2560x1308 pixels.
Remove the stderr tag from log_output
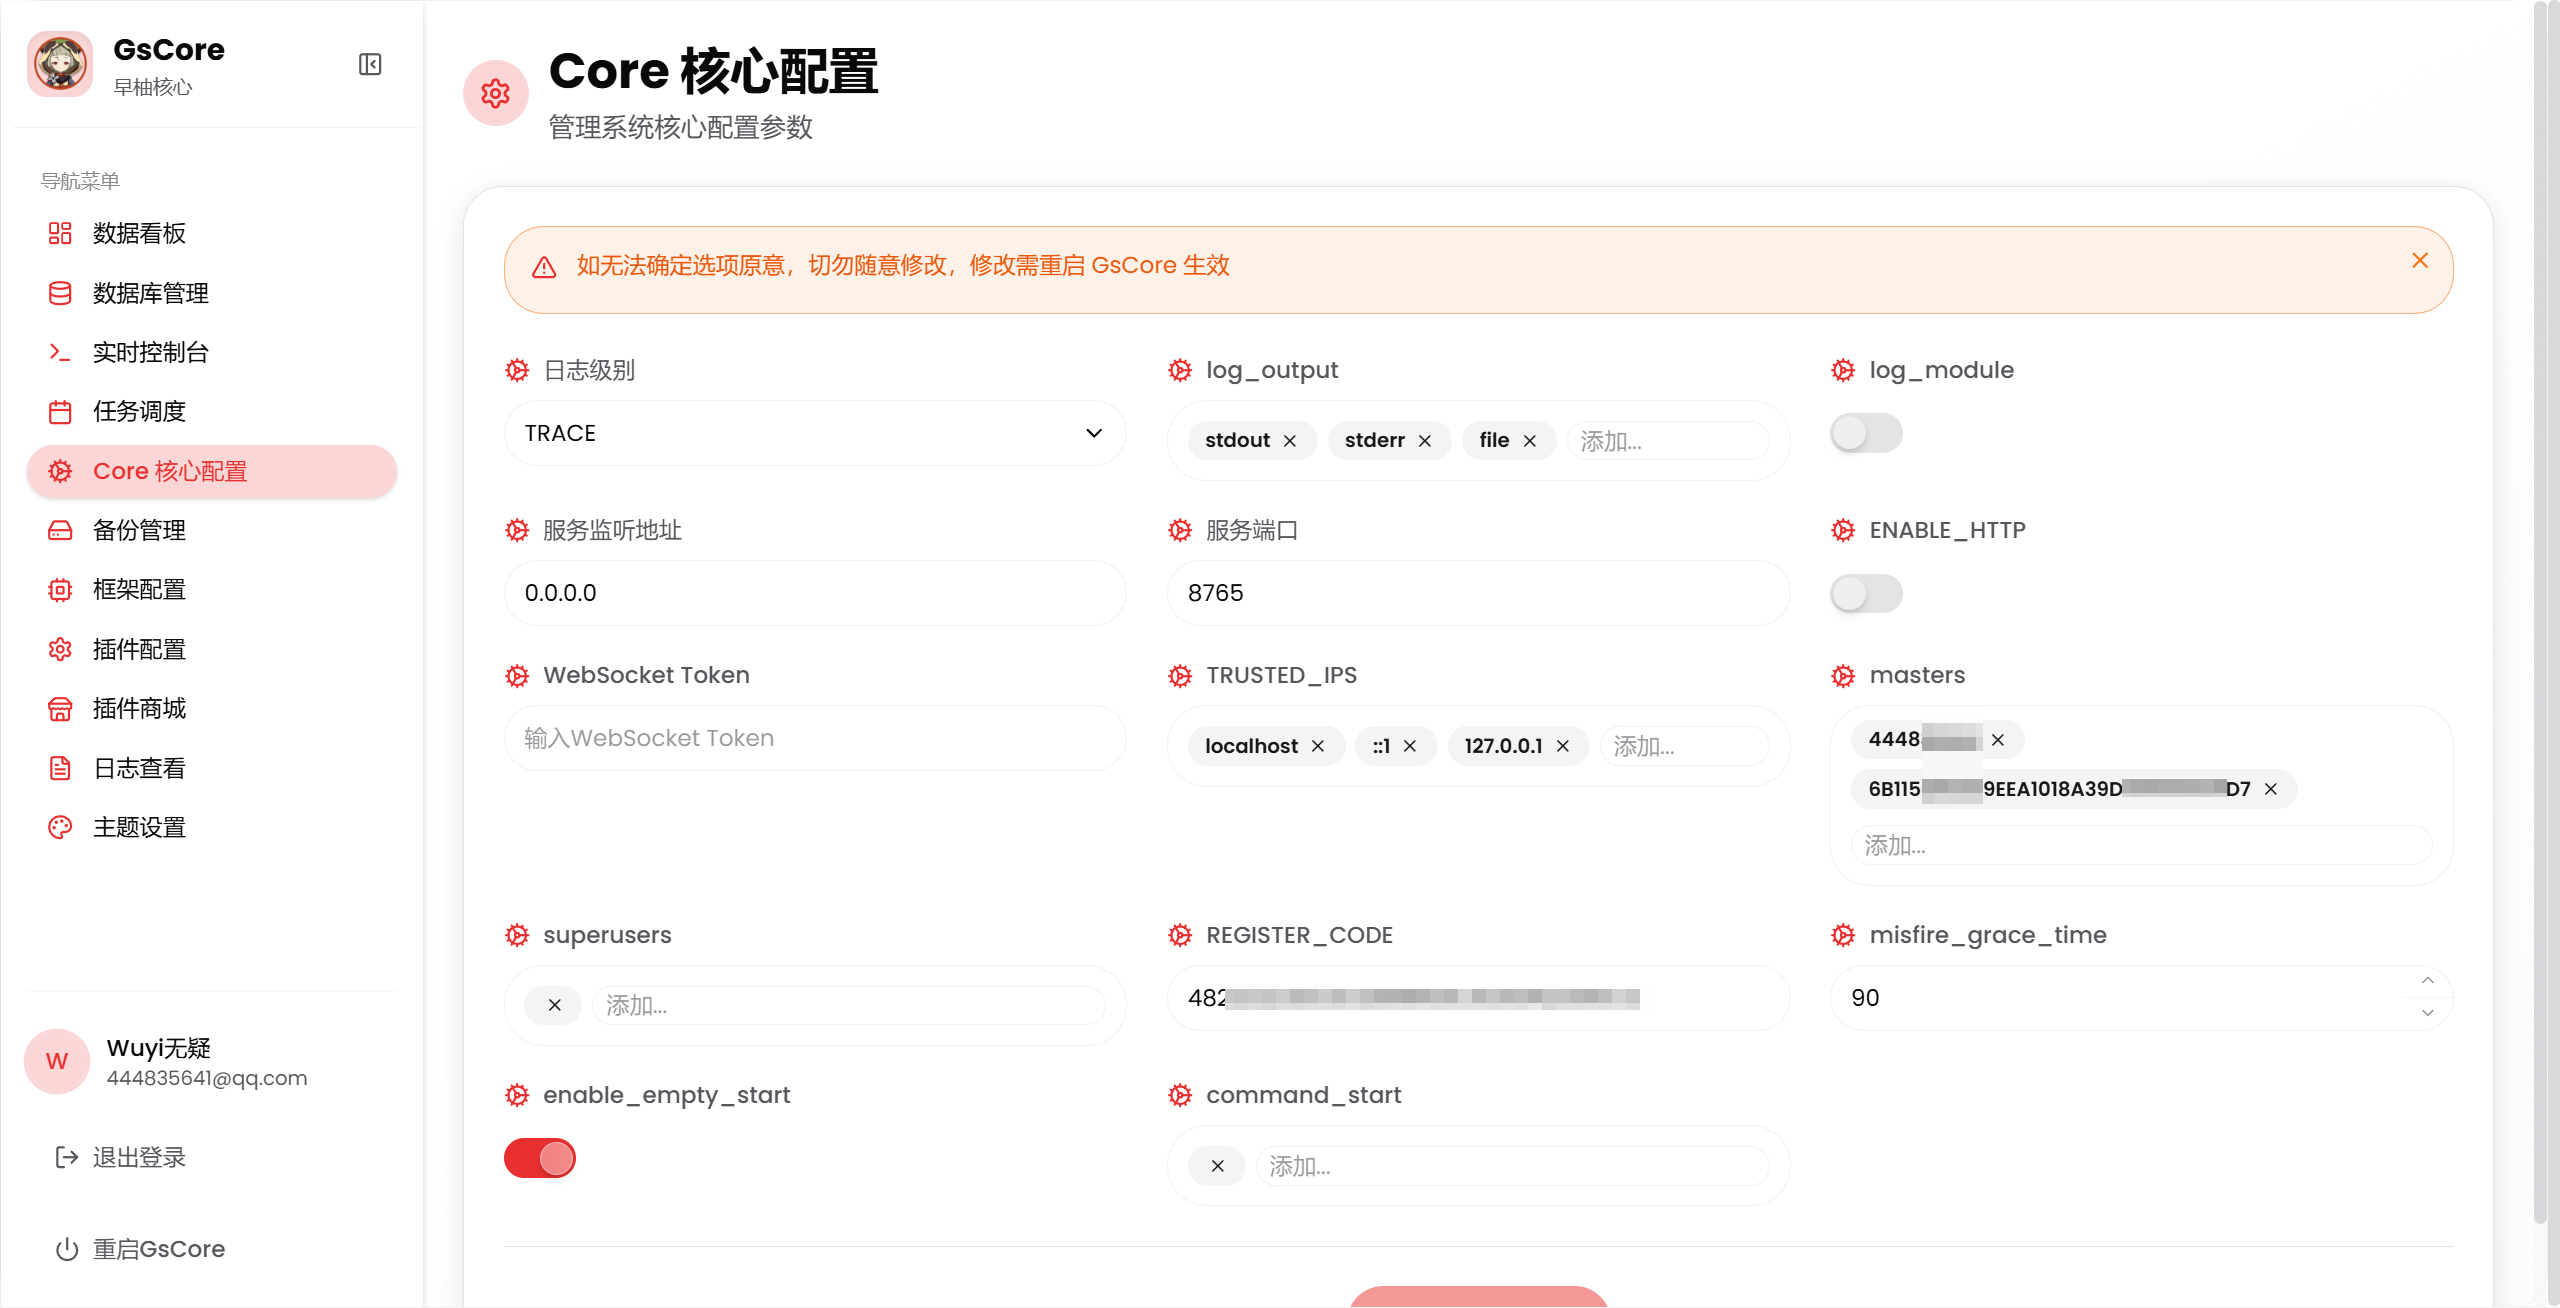pos(1425,441)
